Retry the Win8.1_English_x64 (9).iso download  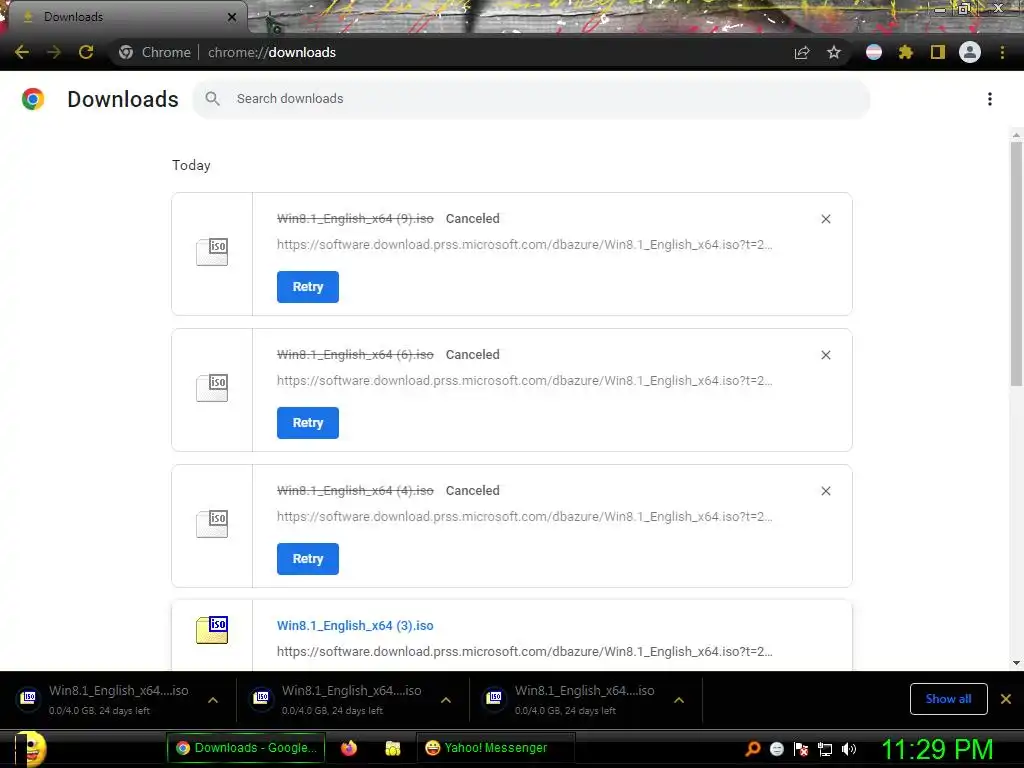pyautogui.click(x=308, y=287)
